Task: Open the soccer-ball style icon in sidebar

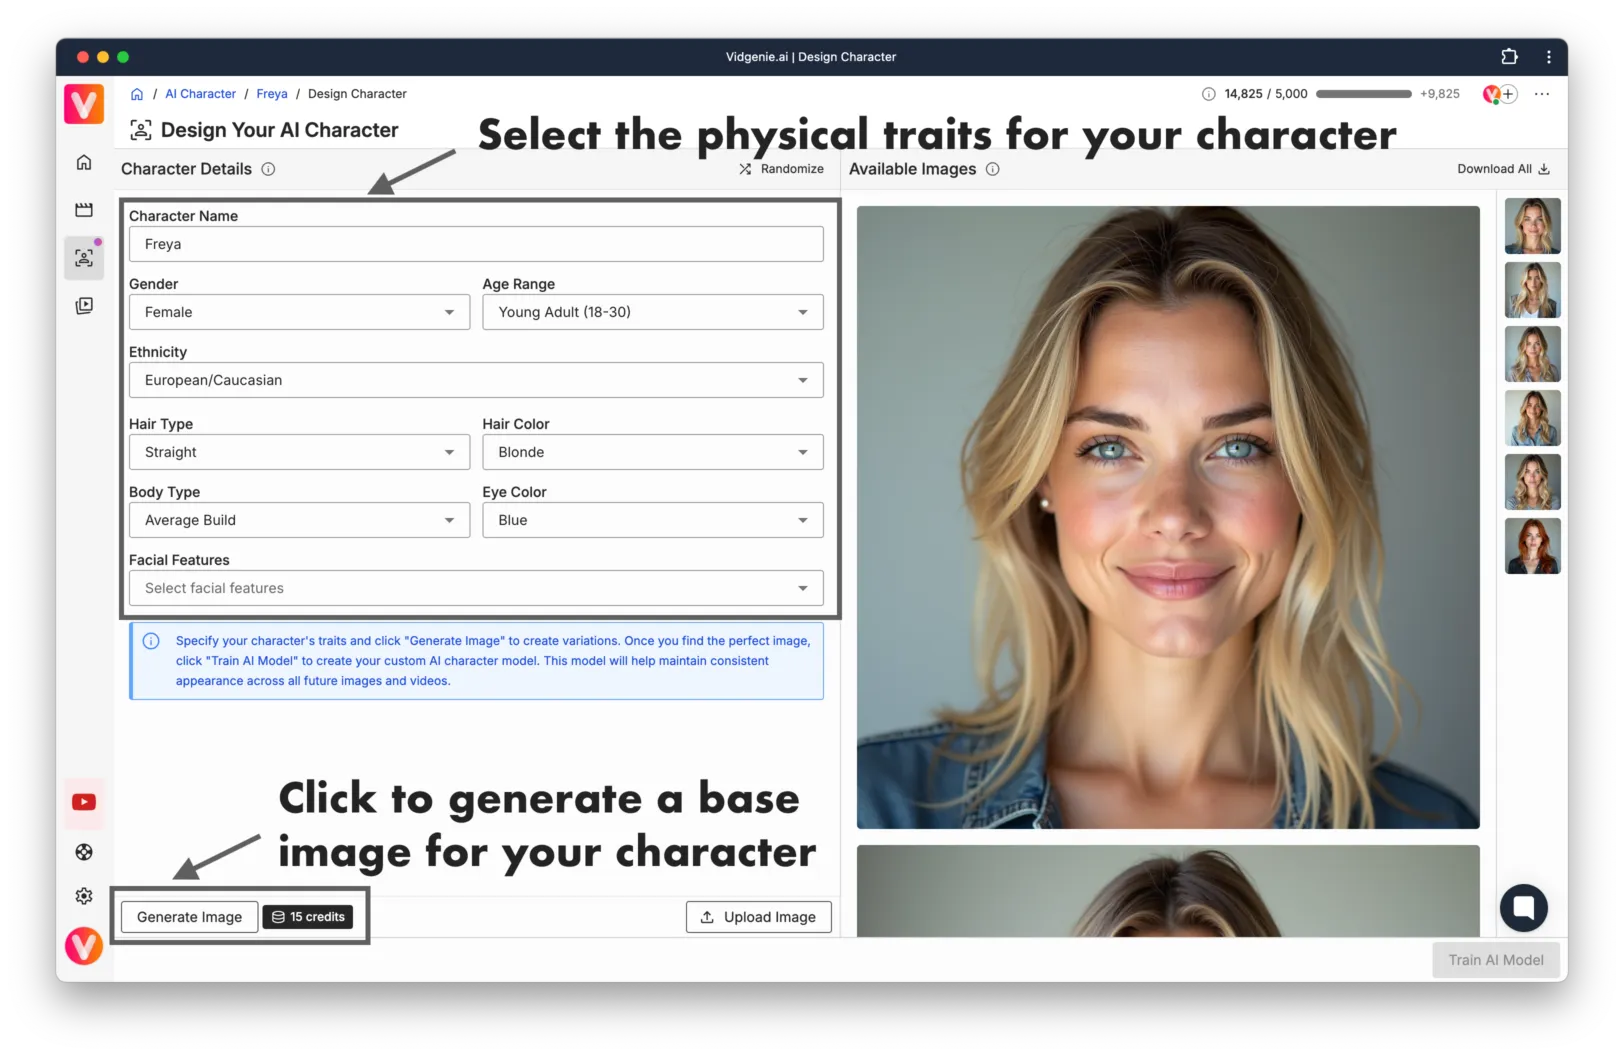Action: pos(84,852)
